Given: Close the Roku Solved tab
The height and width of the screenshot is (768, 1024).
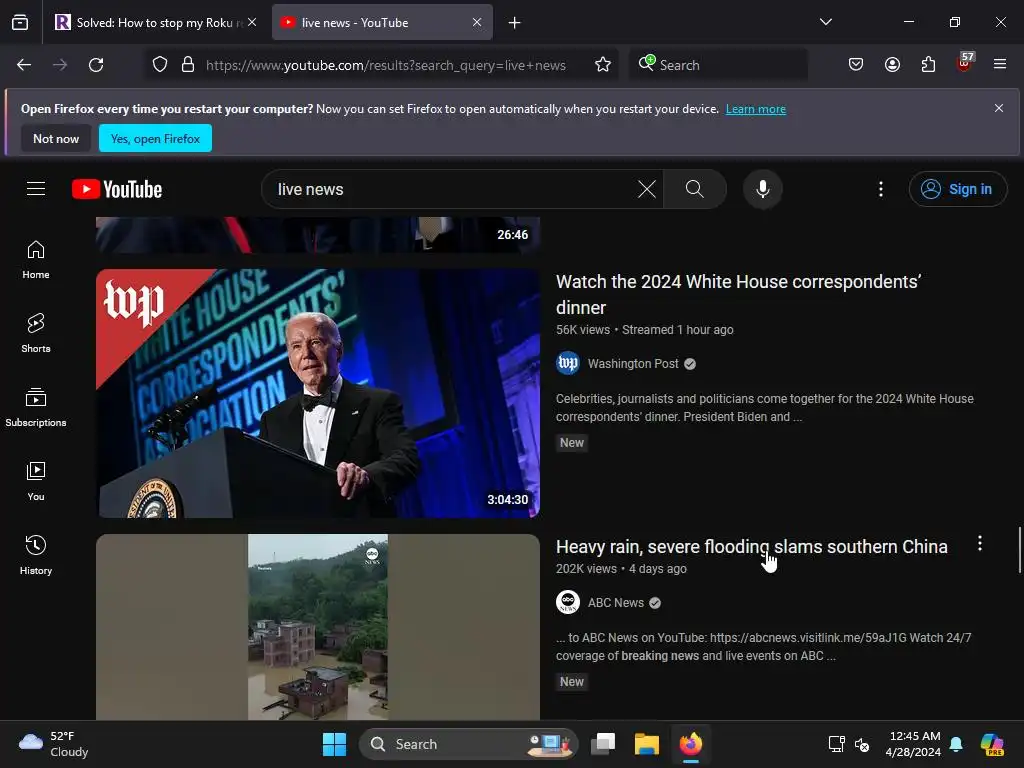Looking at the screenshot, I should pos(252,22).
